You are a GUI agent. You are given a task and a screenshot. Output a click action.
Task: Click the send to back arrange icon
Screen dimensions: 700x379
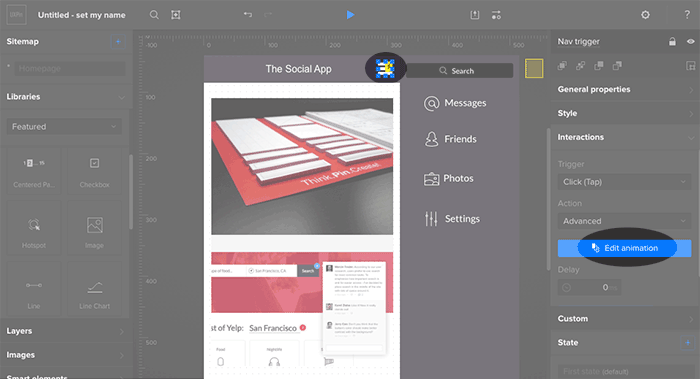coord(617,66)
